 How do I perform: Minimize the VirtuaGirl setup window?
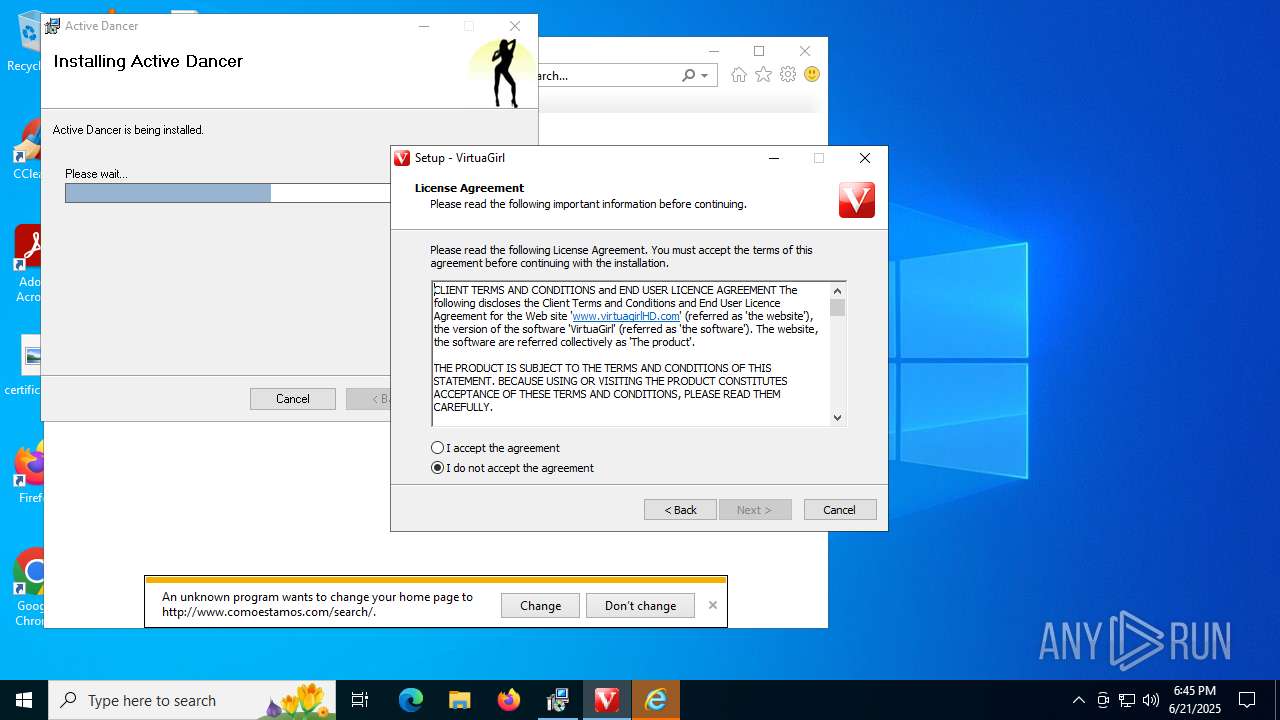[774, 158]
